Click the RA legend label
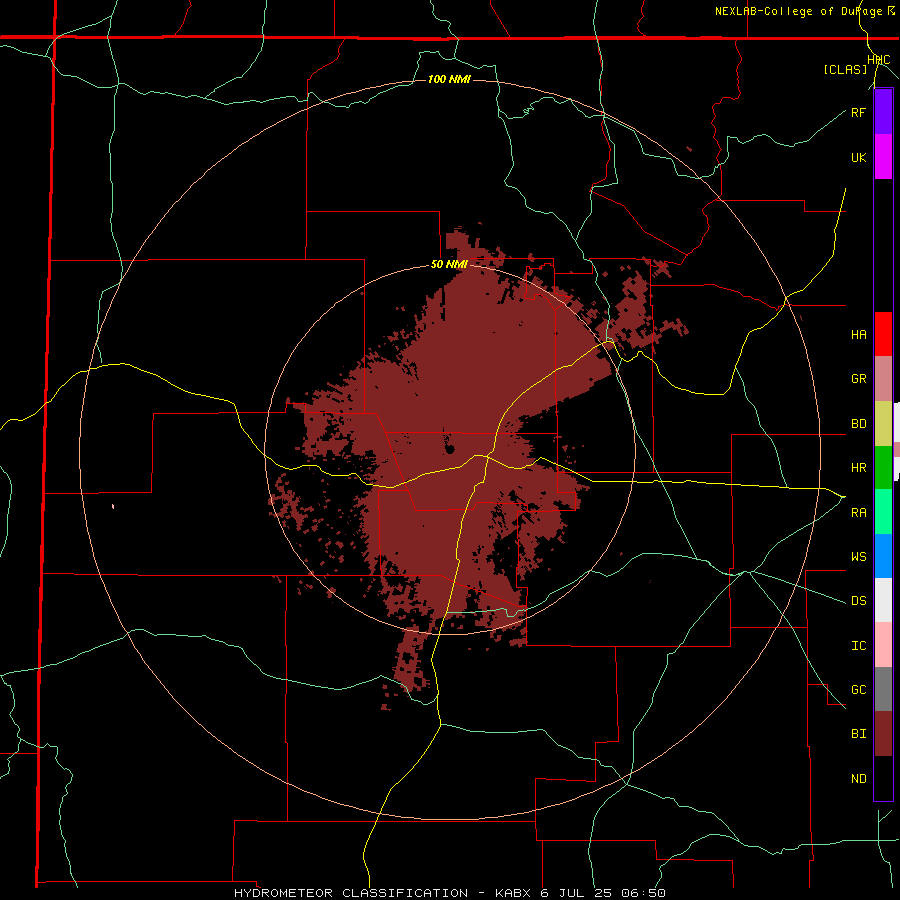 (x=858, y=513)
